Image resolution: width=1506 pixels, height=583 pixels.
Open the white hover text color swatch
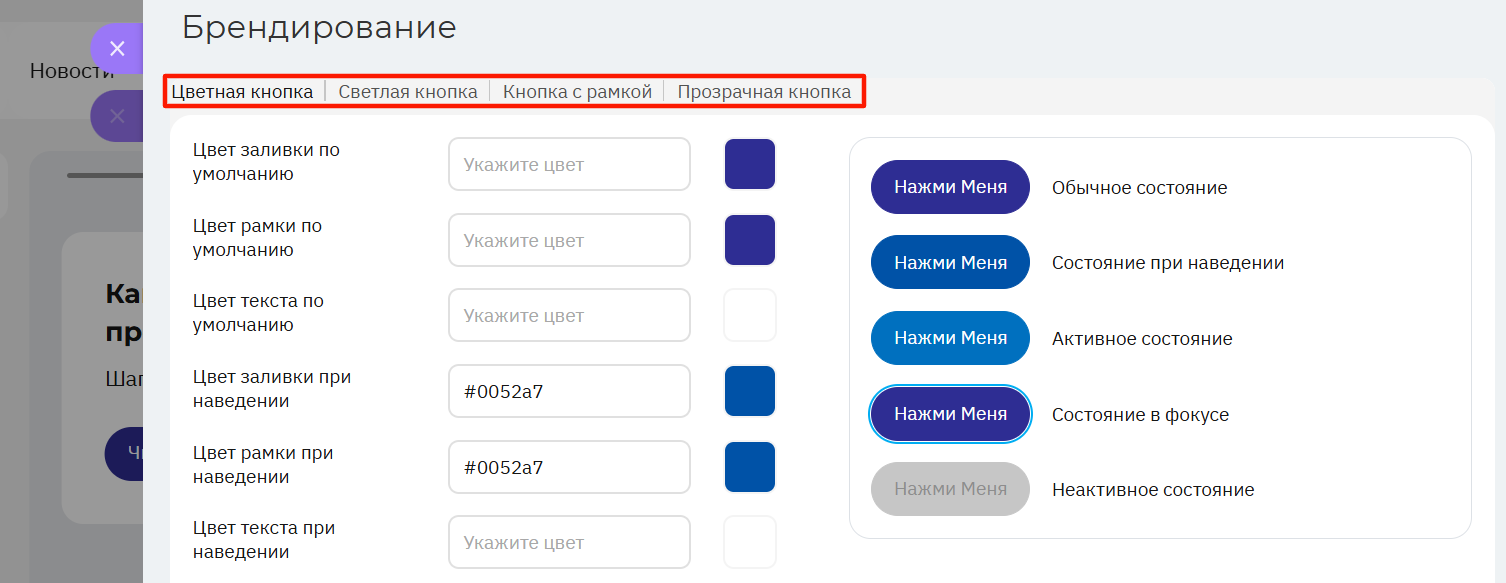coord(750,542)
